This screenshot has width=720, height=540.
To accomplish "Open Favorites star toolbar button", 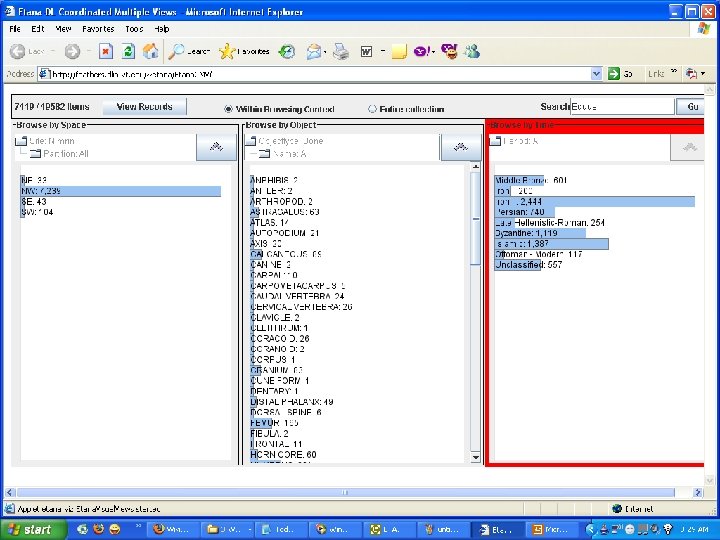I will click(x=244, y=51).
